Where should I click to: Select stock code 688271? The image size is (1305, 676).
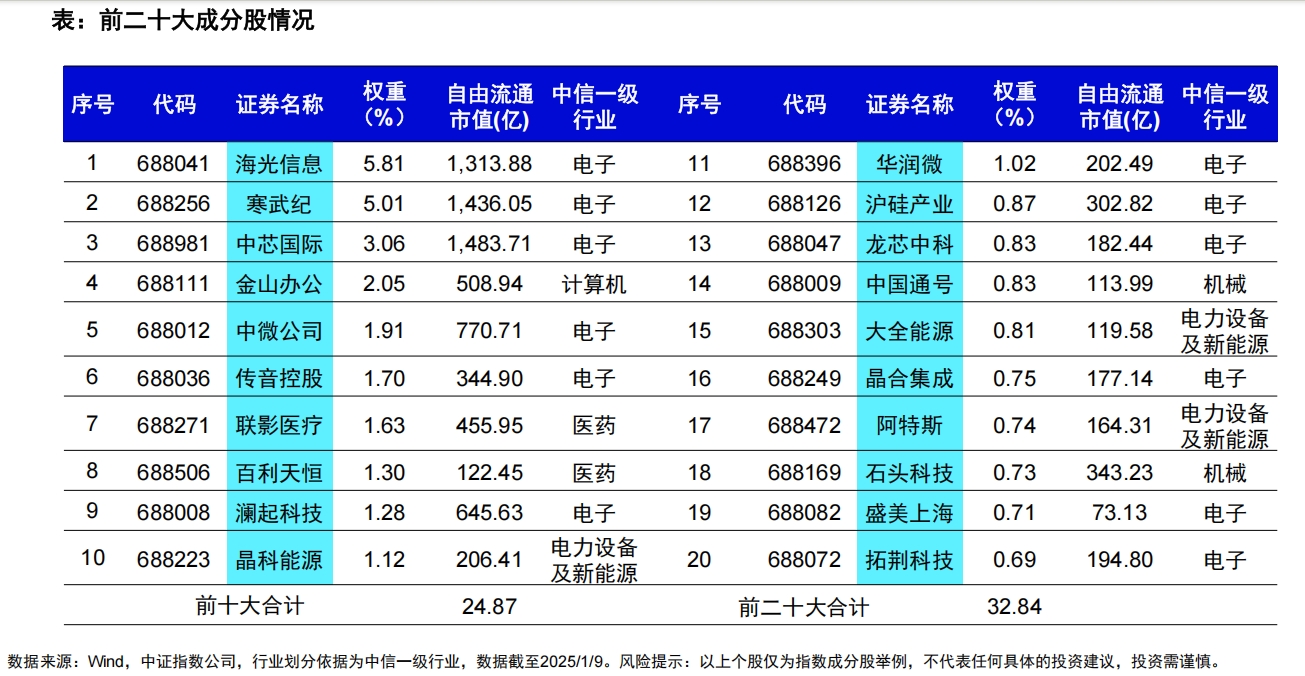174,425
